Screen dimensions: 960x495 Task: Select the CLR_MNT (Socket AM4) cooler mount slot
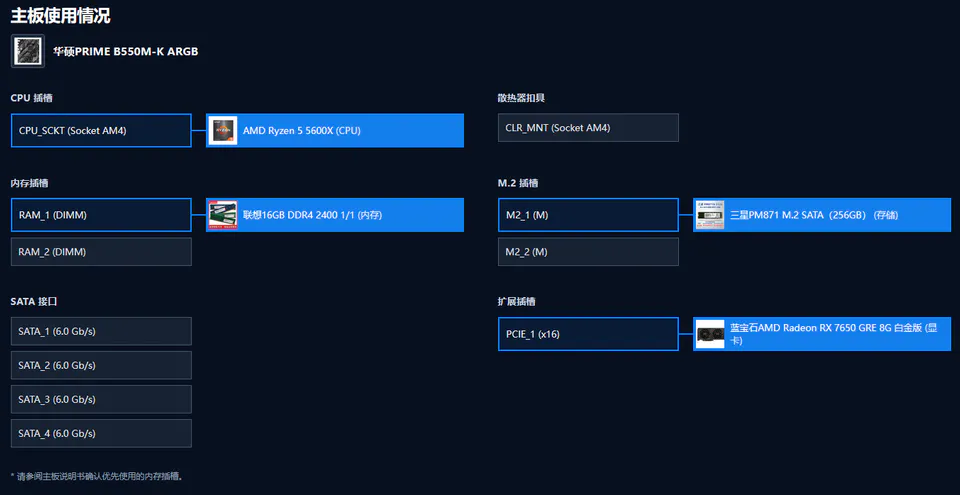(x=588, y=127)
